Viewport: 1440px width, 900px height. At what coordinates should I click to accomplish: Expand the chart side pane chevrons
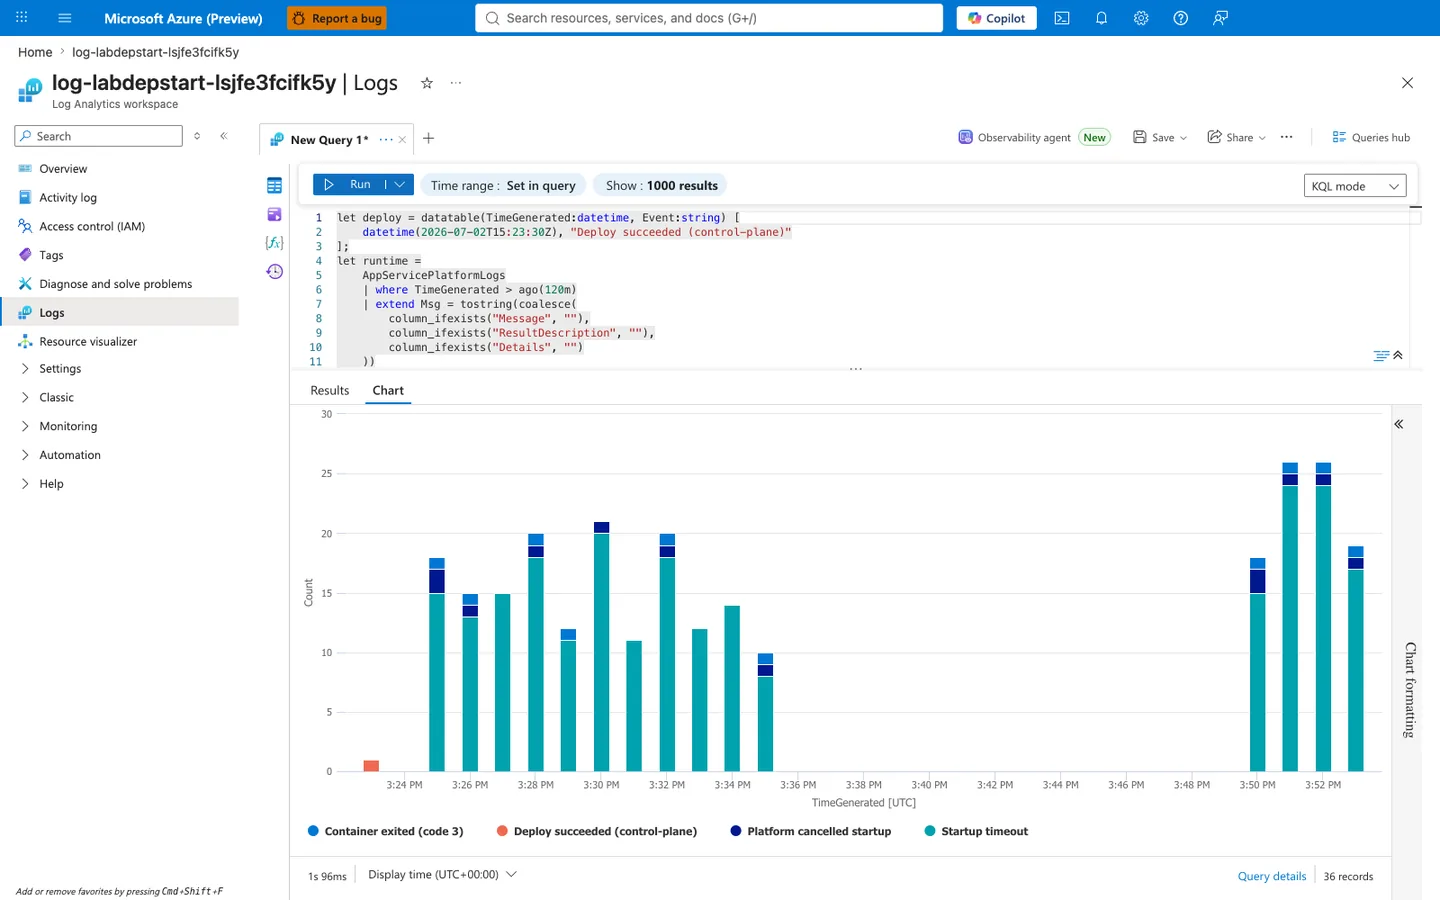[x=1399, y=424]
